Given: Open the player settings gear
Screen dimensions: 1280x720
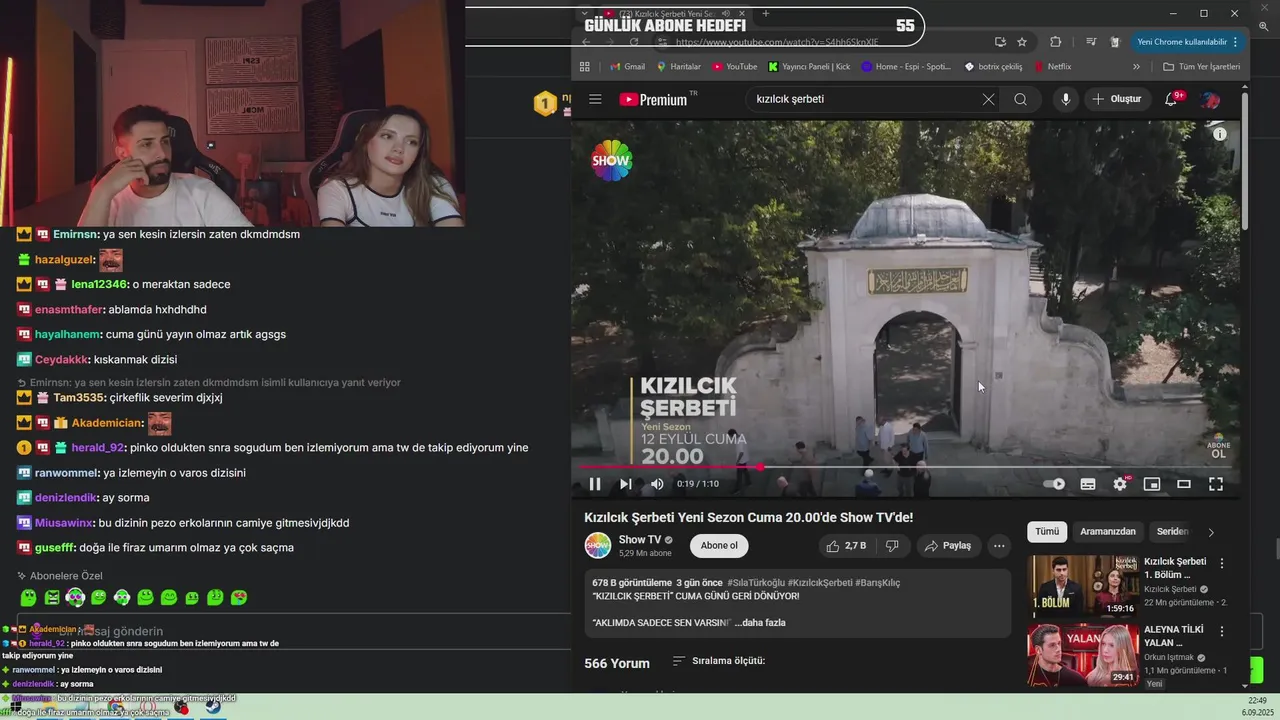Looking at the screenshot, I should tap(1120, 484).
